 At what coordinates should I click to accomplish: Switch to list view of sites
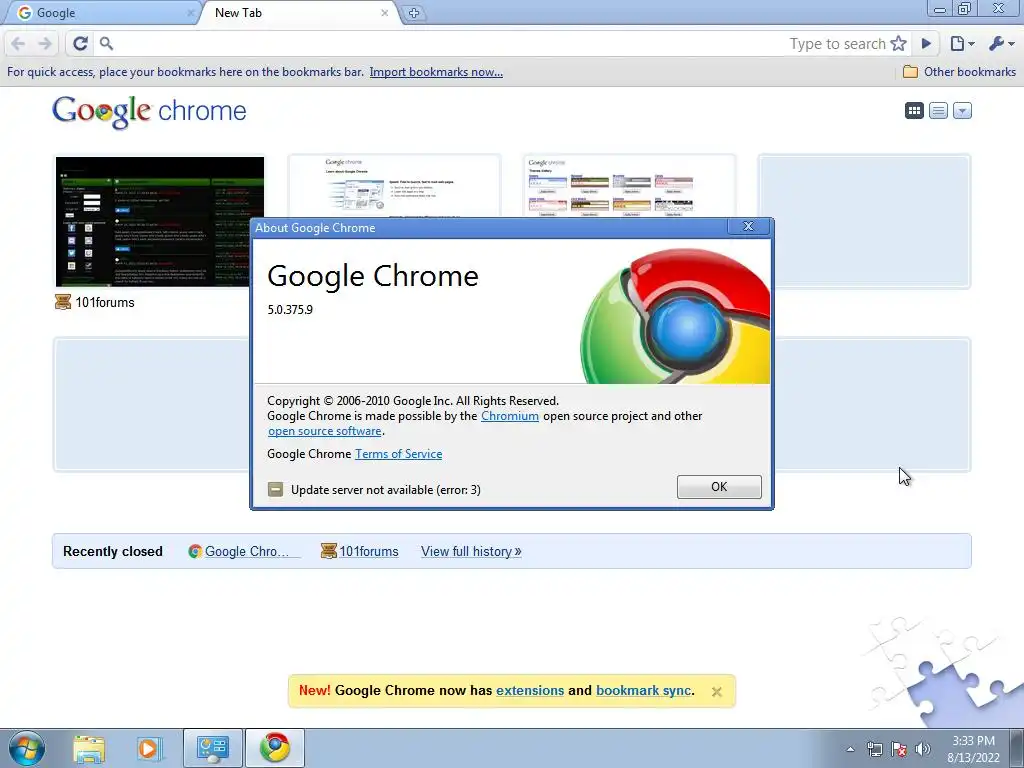[x=938, y=111]
